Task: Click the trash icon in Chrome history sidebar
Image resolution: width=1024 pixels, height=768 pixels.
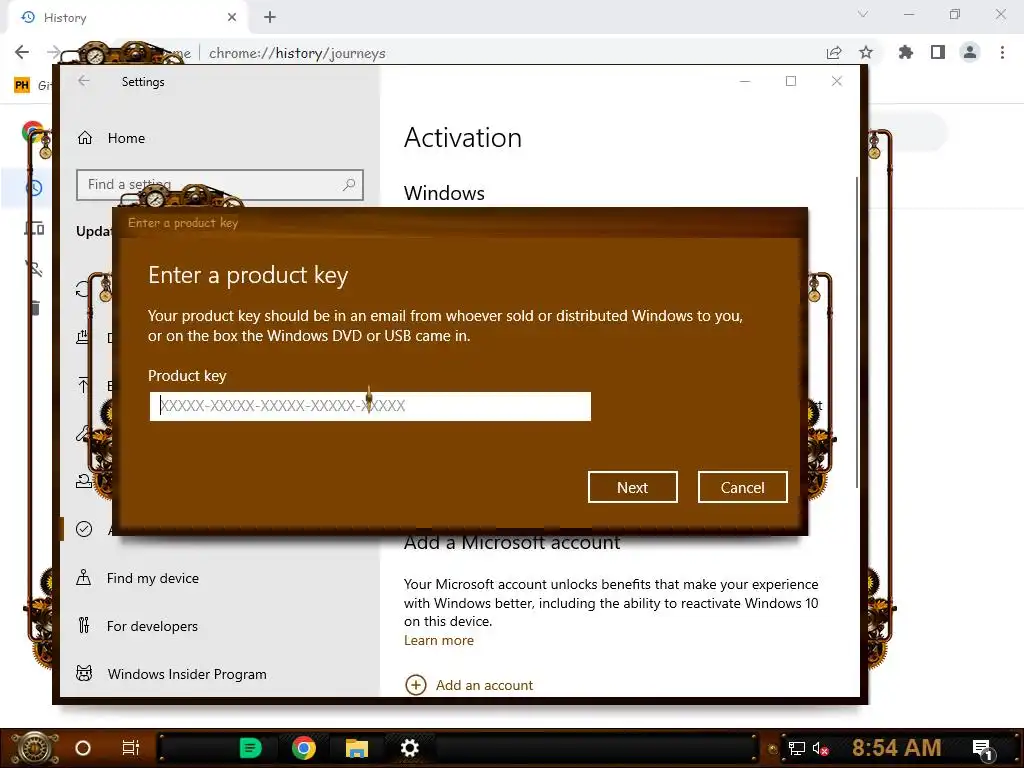Action: pyautogui.click(x=35, y=307)
